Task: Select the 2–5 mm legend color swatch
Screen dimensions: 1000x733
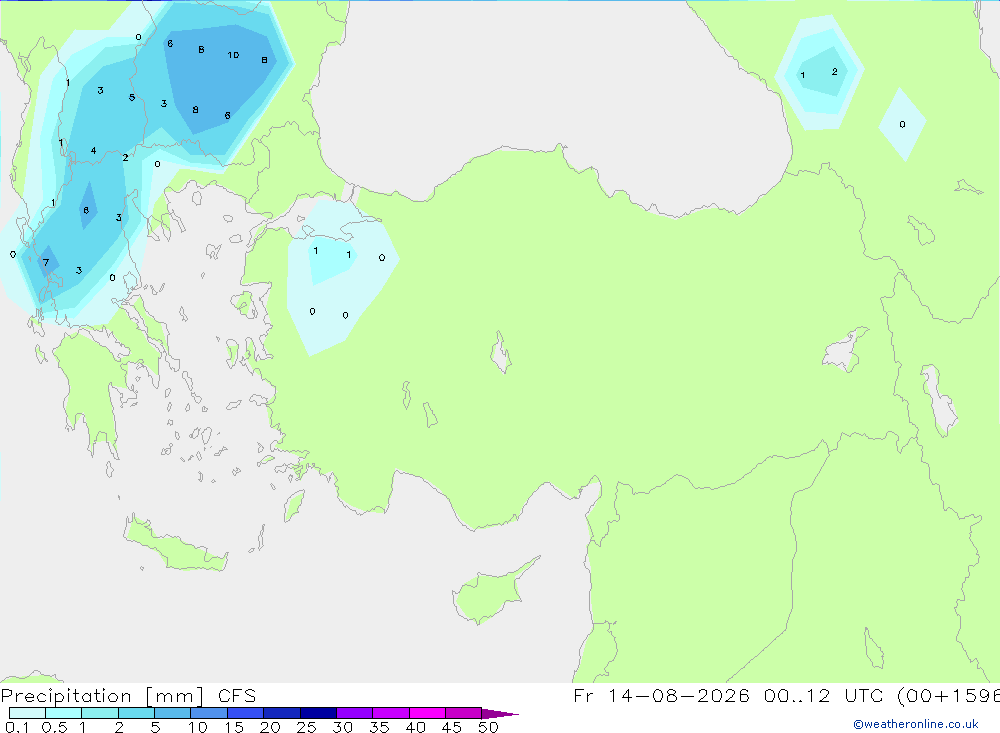Action: point(136,713)
